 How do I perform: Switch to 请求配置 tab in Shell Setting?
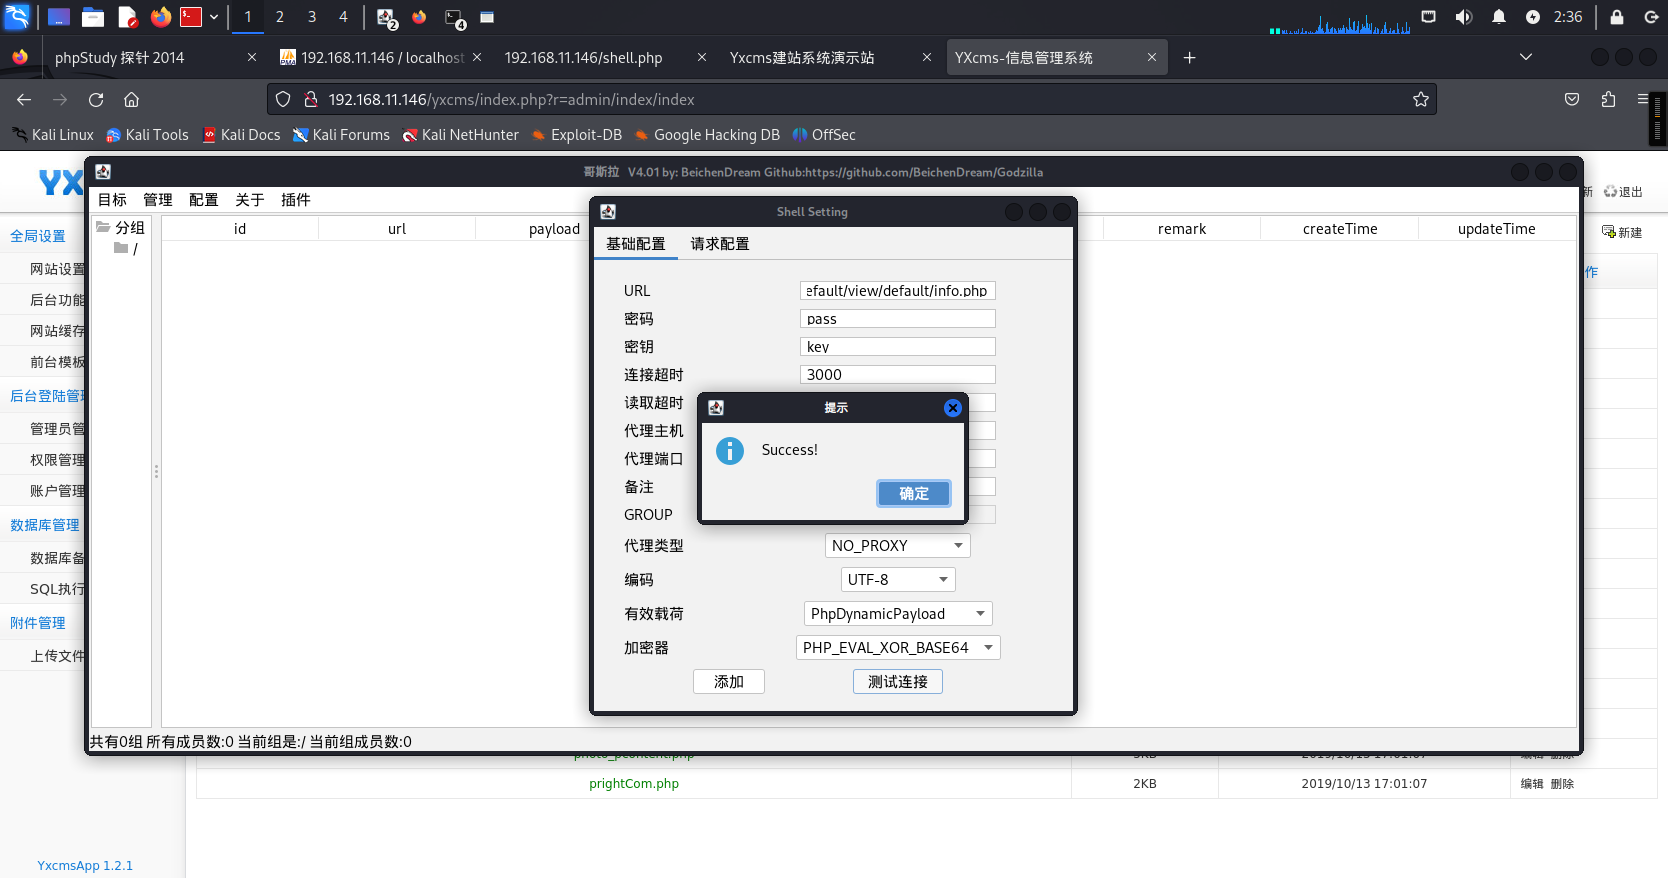click(x=720, y=244)
